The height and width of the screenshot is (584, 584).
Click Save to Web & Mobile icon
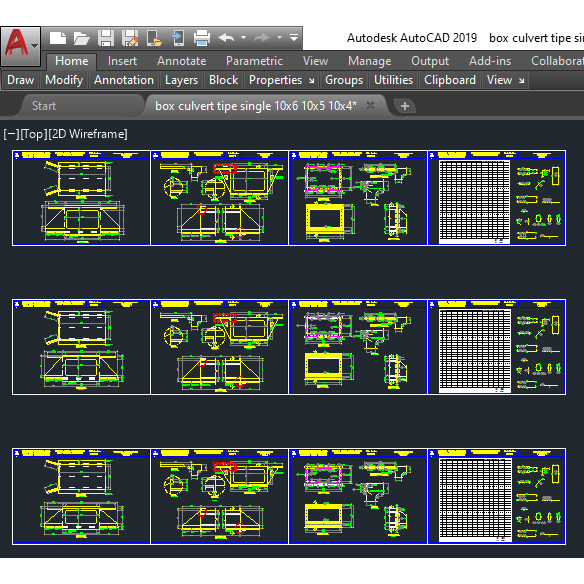click(178, 38)
